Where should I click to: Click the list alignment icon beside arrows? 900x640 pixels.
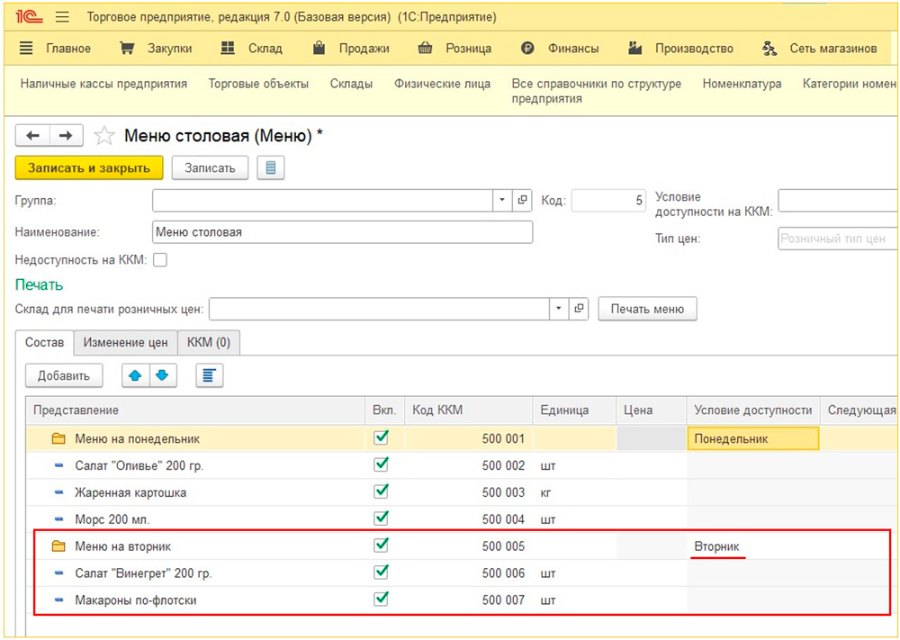tap(209, 376)
